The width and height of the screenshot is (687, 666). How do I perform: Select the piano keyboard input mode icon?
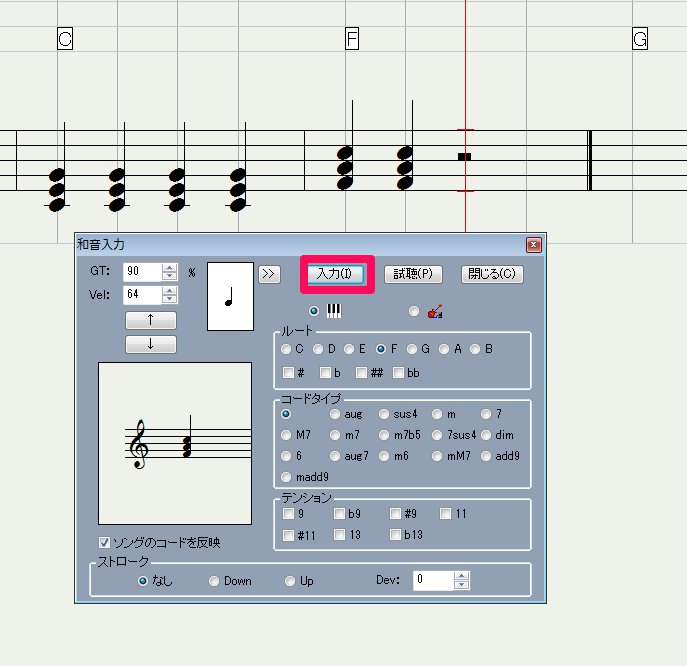pos(335,312)
